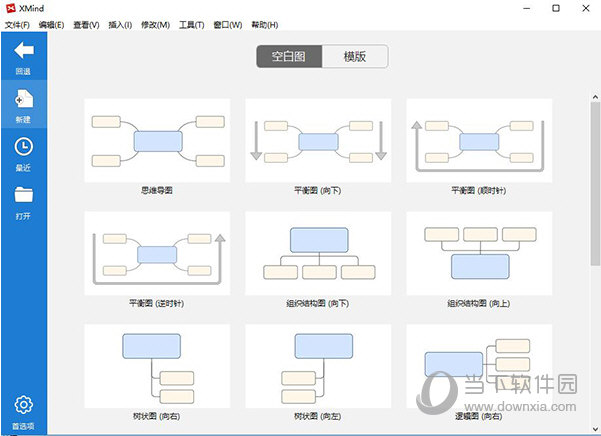Click the vertical scrollbar thumb

point(595,184)
